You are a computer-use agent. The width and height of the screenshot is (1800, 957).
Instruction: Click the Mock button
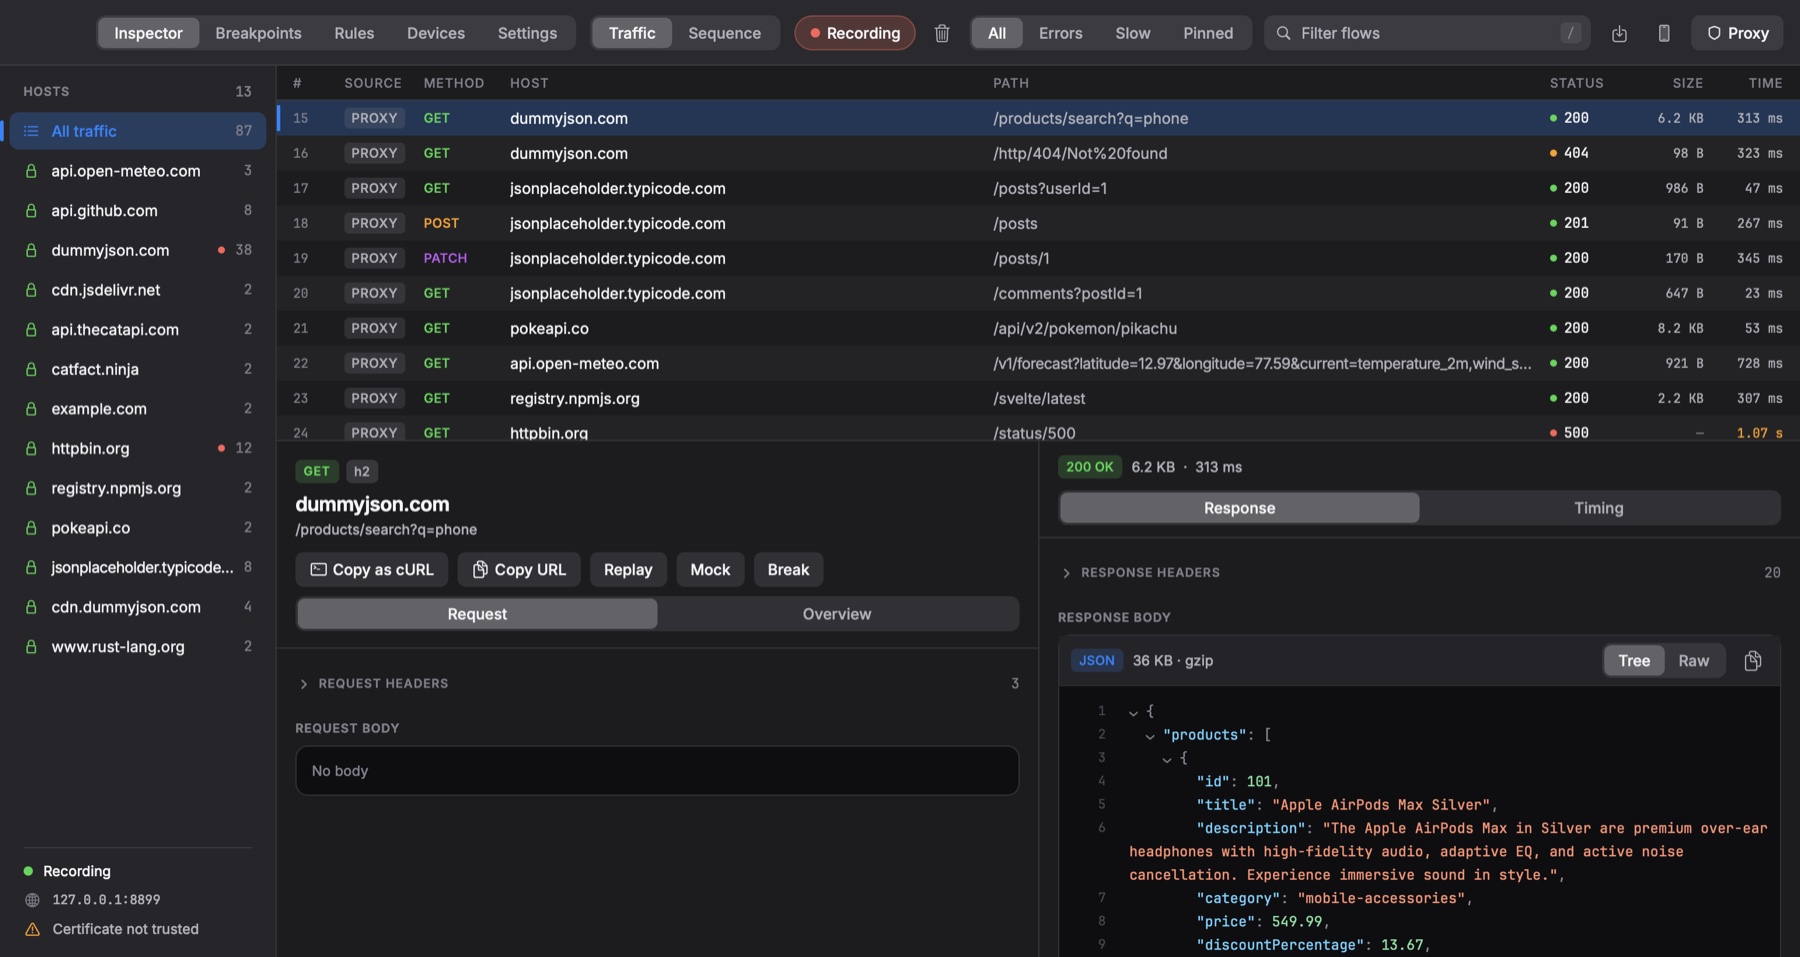[x=710, y=570]
